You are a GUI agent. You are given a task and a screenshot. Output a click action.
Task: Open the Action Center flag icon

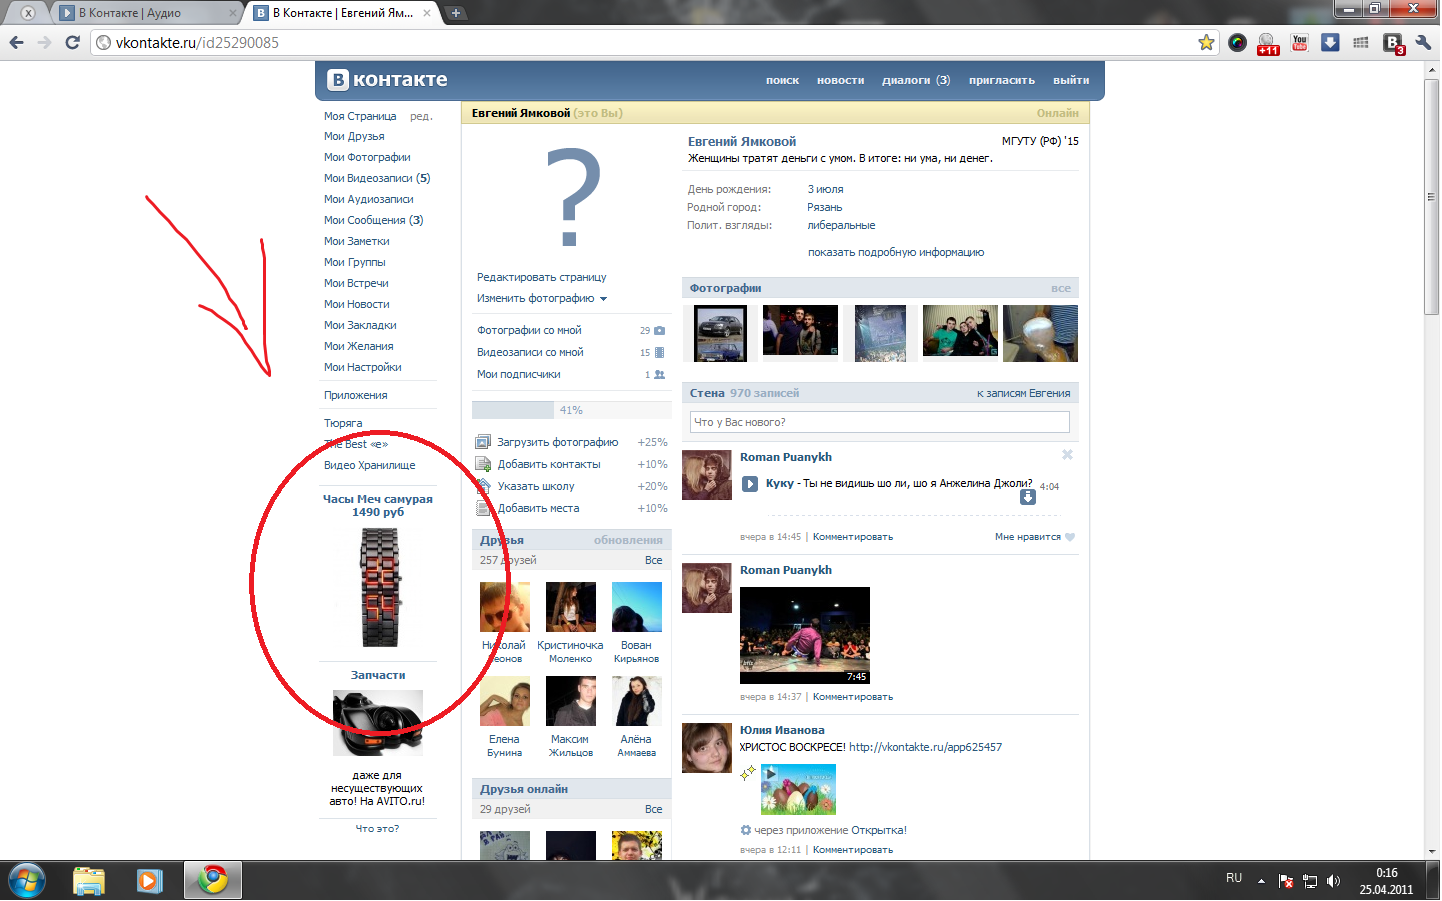tap(1286, 881)
